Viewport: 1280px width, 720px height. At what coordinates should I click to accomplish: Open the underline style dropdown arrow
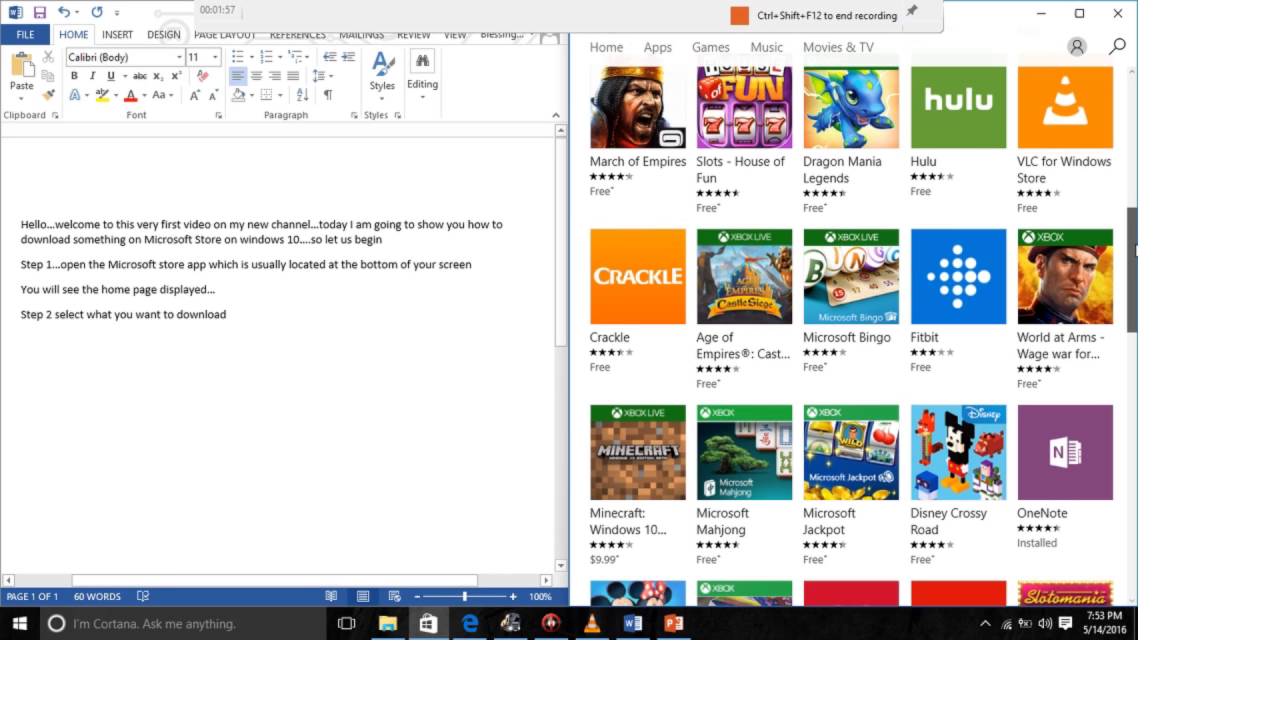pyautogui.click(x=124, y=76)
